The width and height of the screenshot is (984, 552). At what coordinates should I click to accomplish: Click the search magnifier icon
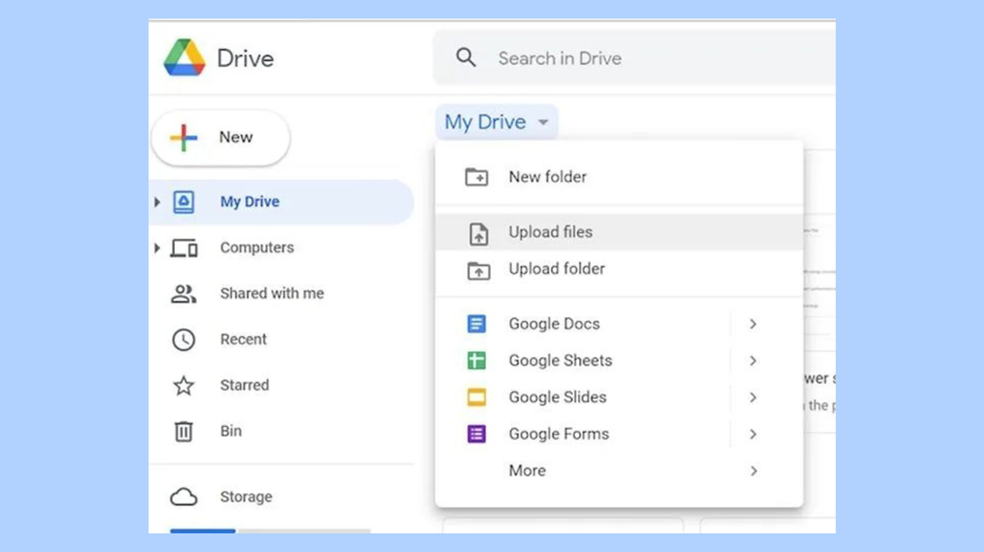click(x=466, y=58)
